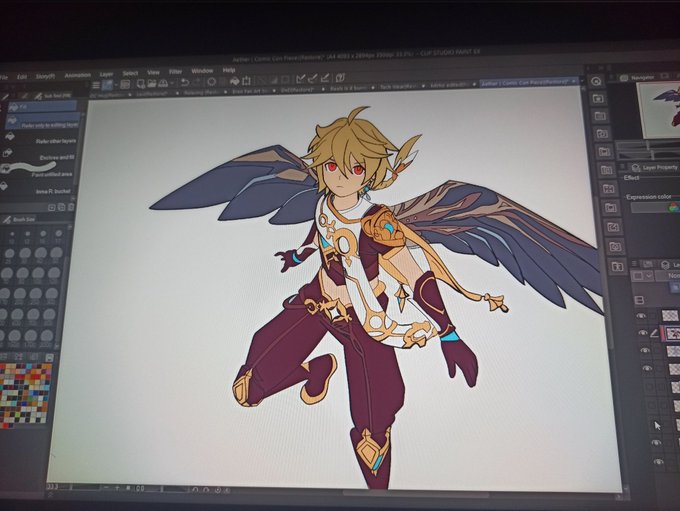The width and height of the screenshot is (680, 511).
Task: Click the command bar hamburger menu icon
Action: [96, 85]
